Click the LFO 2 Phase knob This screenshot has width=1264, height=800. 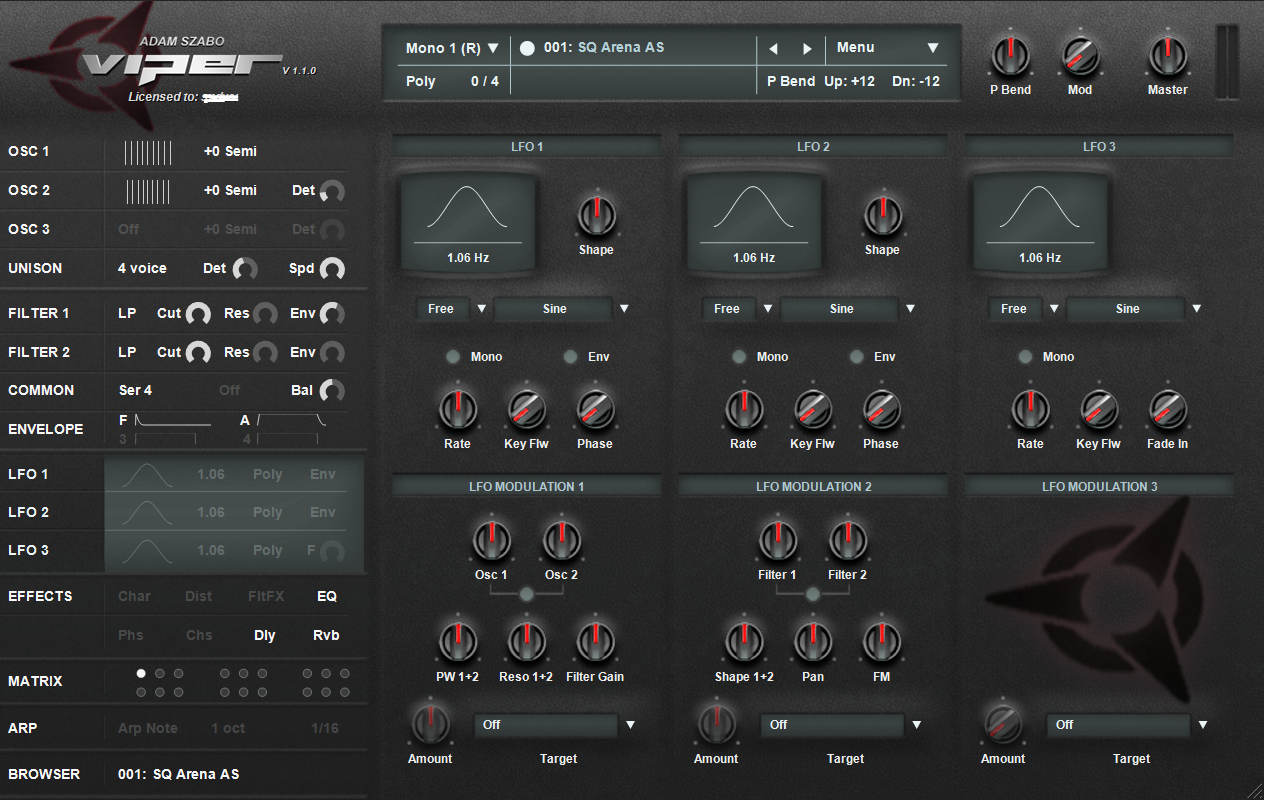coord(880,408)
